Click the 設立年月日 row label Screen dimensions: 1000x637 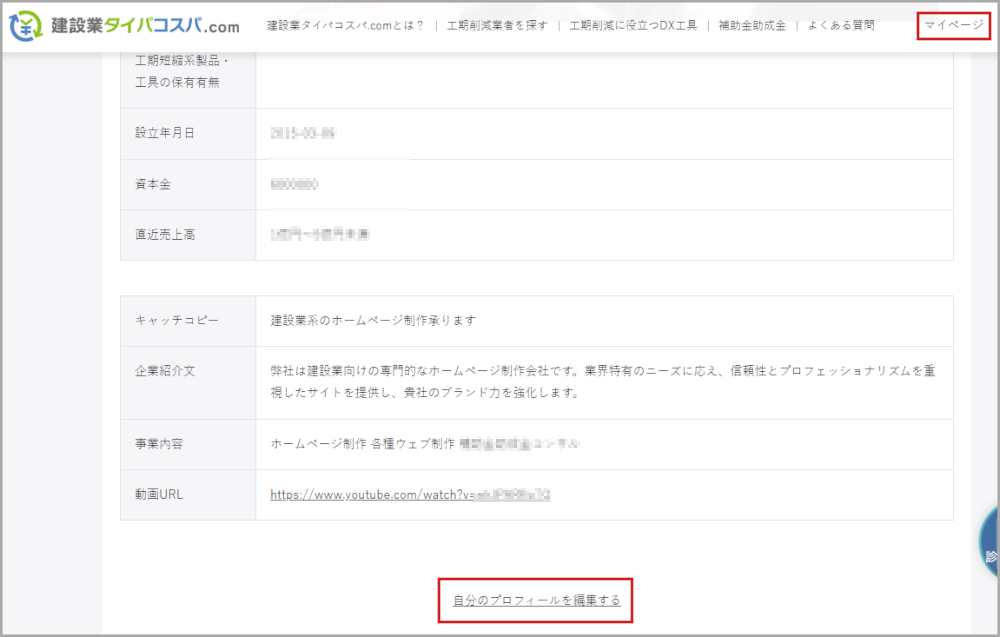(165, 133)
